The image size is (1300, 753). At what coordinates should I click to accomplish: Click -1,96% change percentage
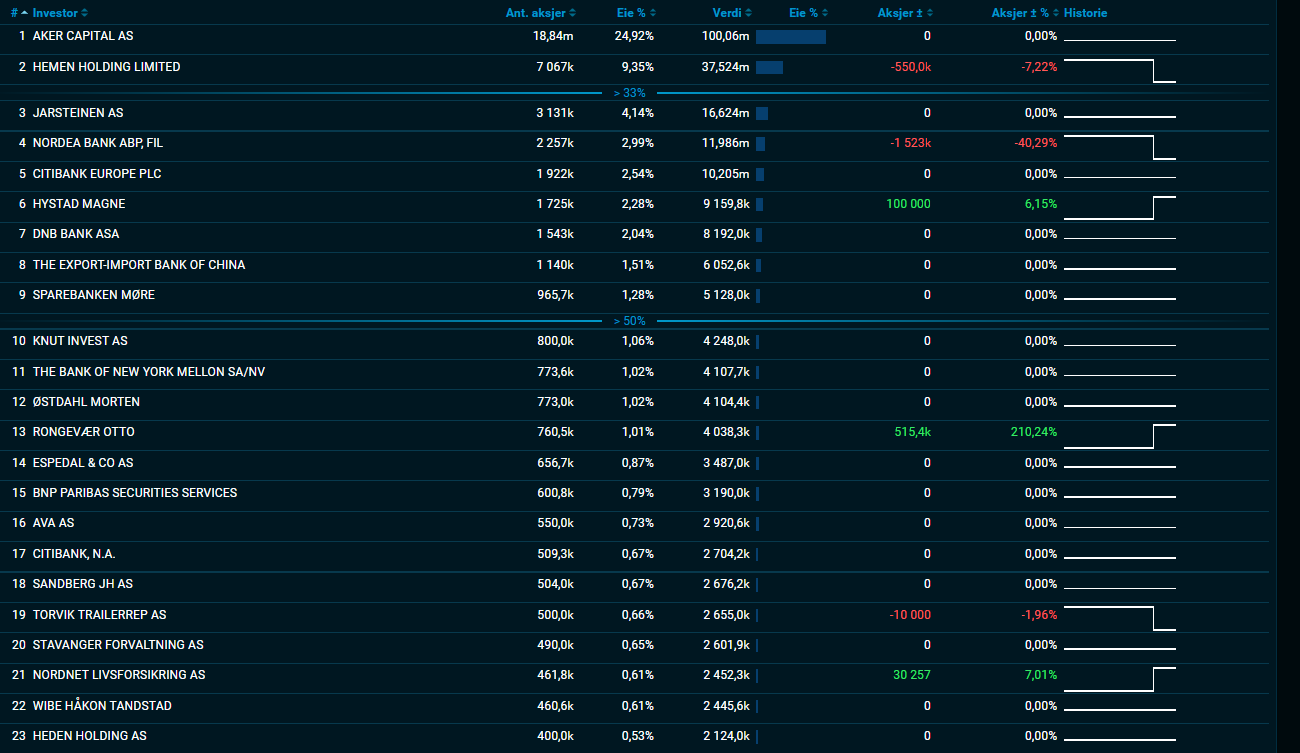pos(1039,615)
